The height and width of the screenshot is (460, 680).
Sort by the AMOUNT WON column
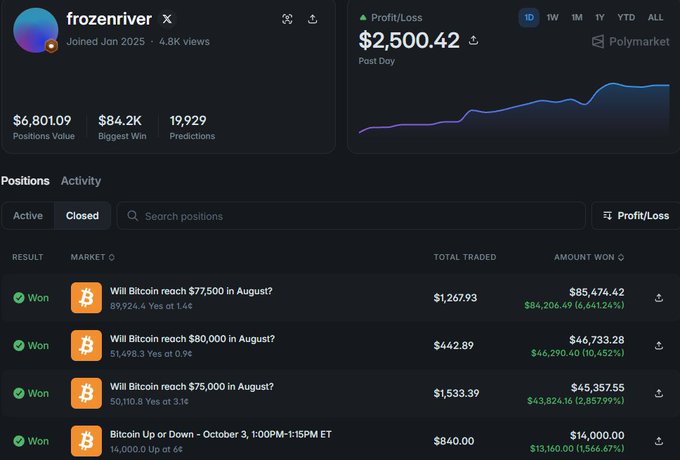point(589,257)
